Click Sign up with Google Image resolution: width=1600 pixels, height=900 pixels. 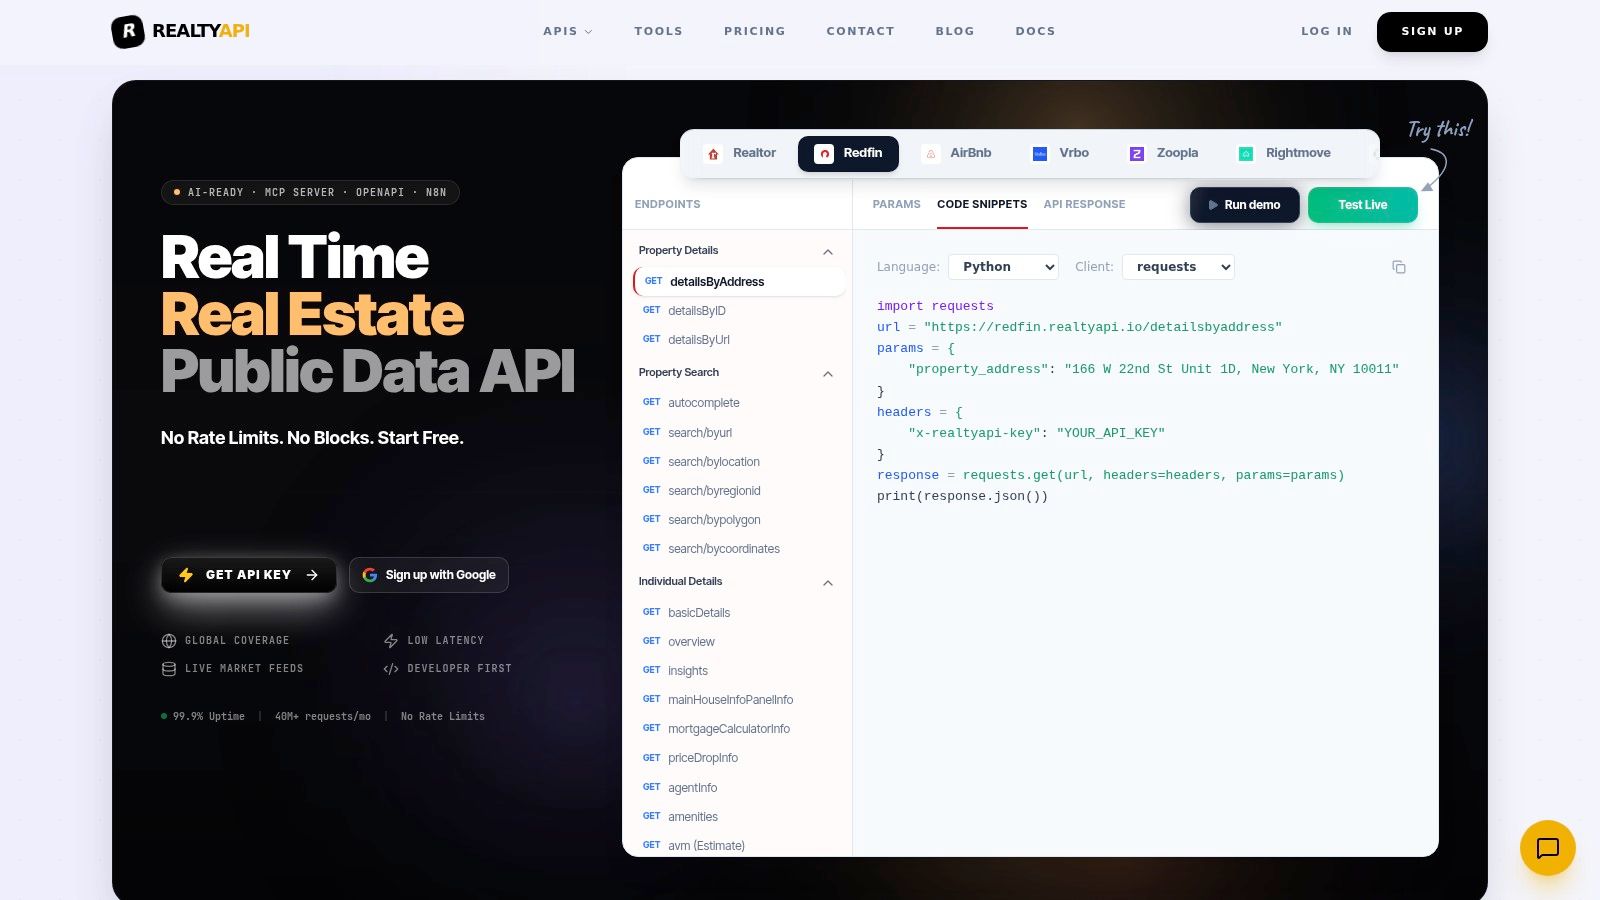point(429,575)
